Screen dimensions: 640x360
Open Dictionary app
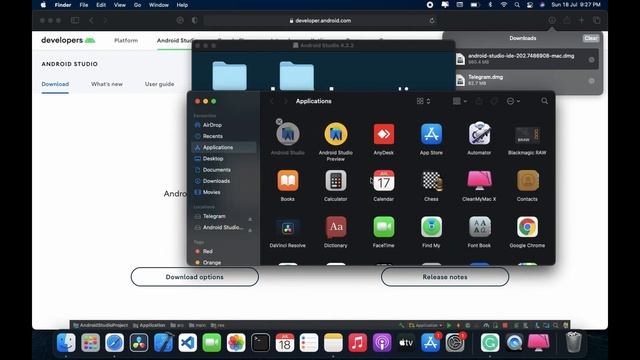336,227
